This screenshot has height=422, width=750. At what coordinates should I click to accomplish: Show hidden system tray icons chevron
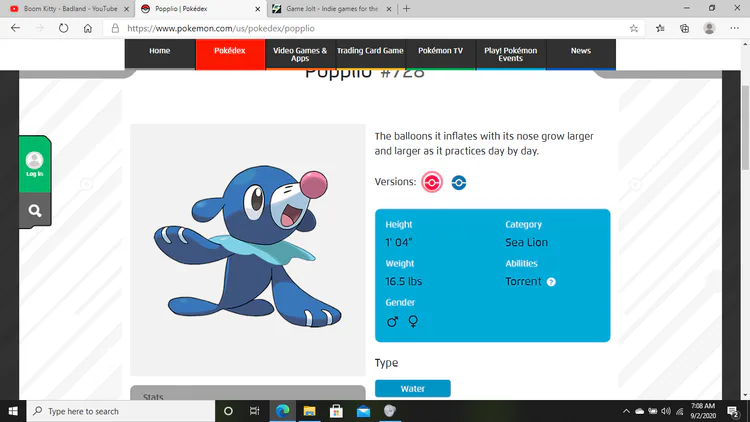click(626, 411)
